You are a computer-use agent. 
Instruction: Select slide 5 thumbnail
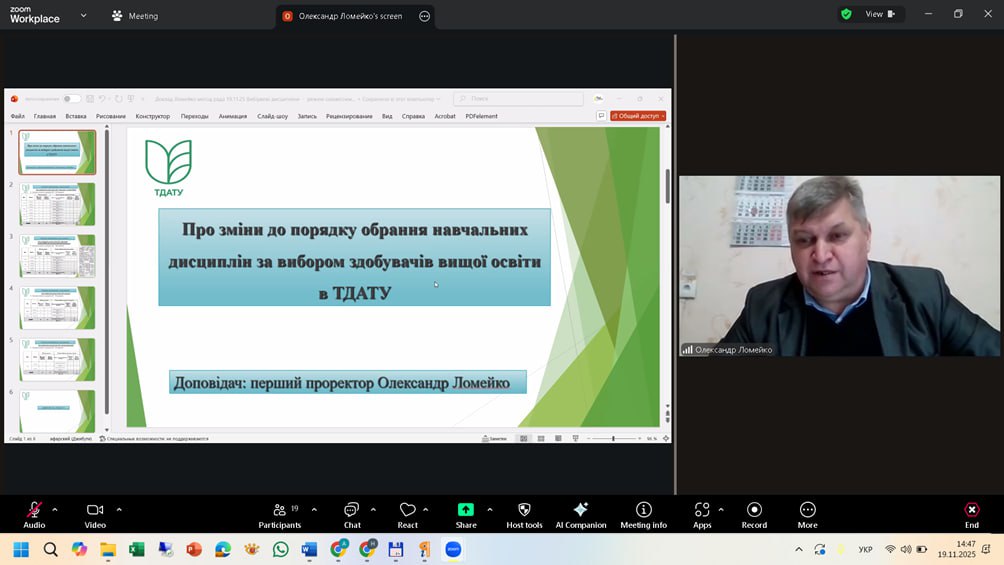(57, 359)
